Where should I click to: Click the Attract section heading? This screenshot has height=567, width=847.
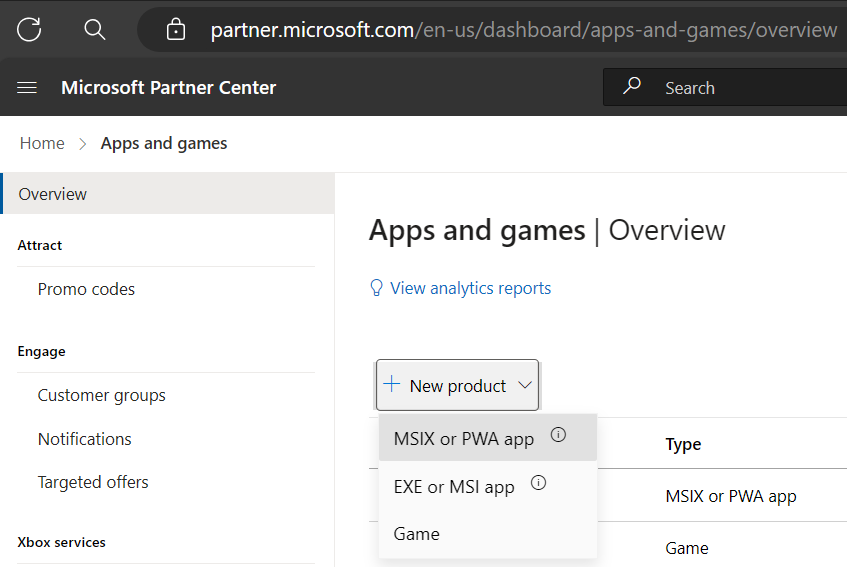click(x=39, y=245)
